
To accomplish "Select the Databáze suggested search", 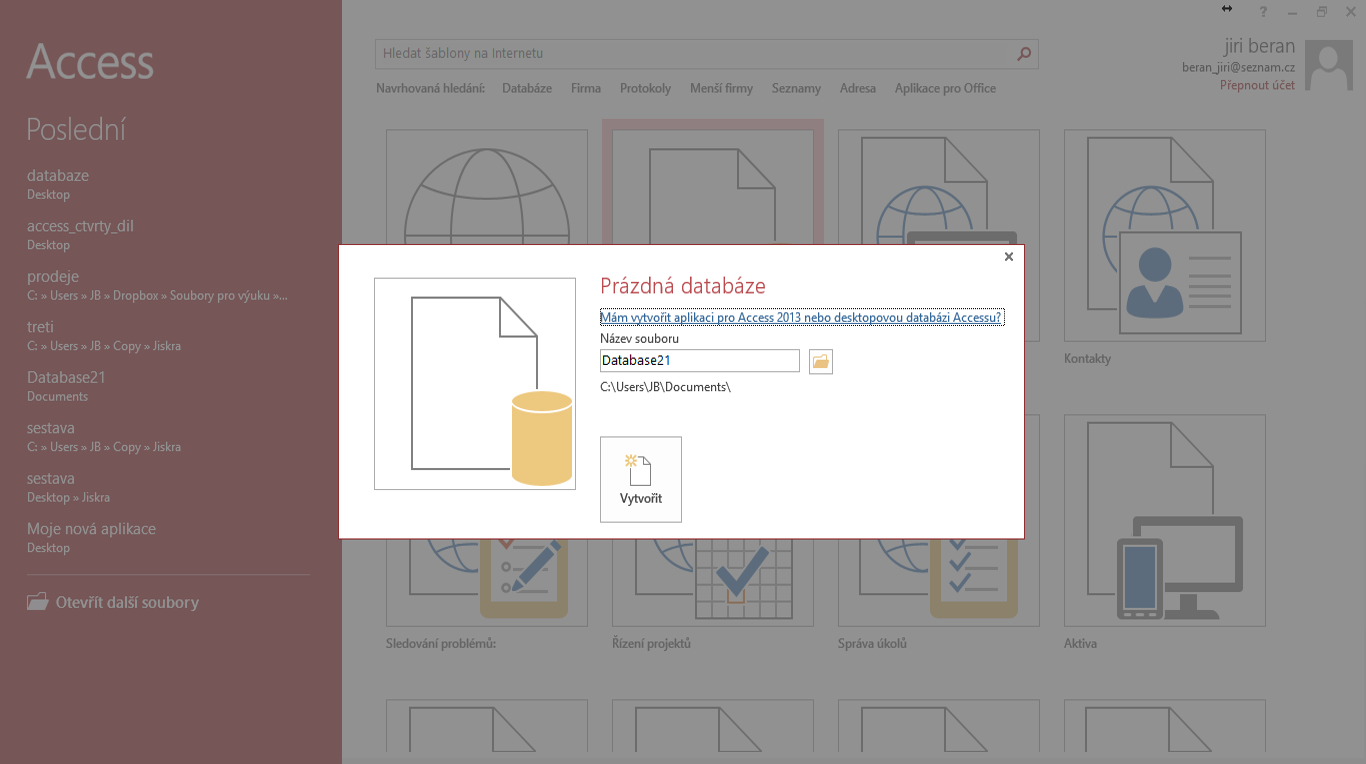I will pyautogui.click(x=527, y=88).
